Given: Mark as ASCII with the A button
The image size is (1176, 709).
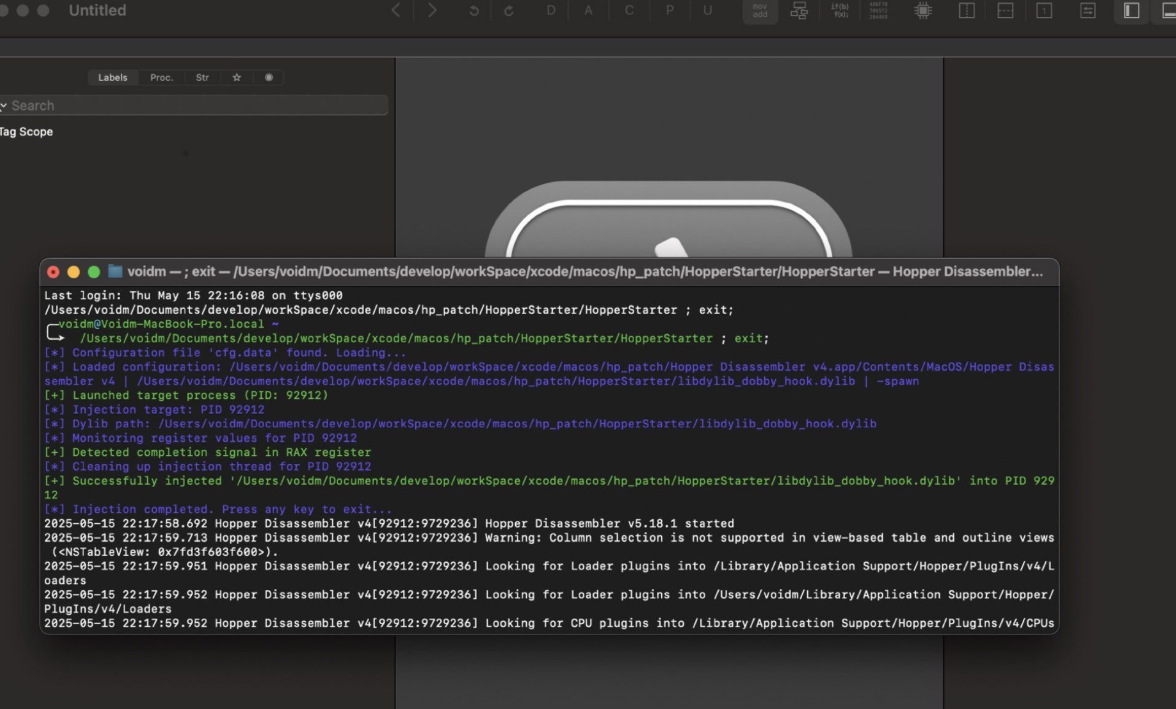Looking at the screenshot, I should tap(589, 10).
